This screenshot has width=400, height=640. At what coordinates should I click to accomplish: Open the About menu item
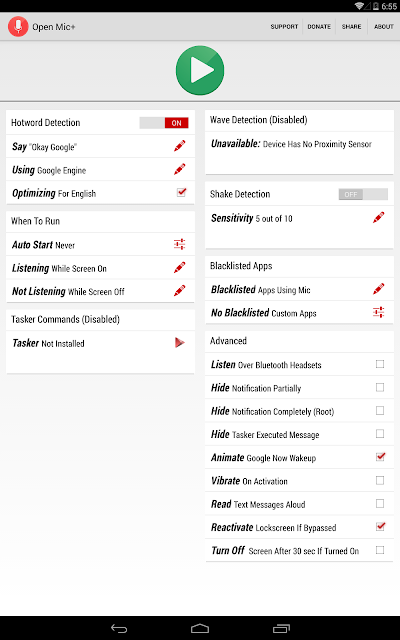pos(384,27)
